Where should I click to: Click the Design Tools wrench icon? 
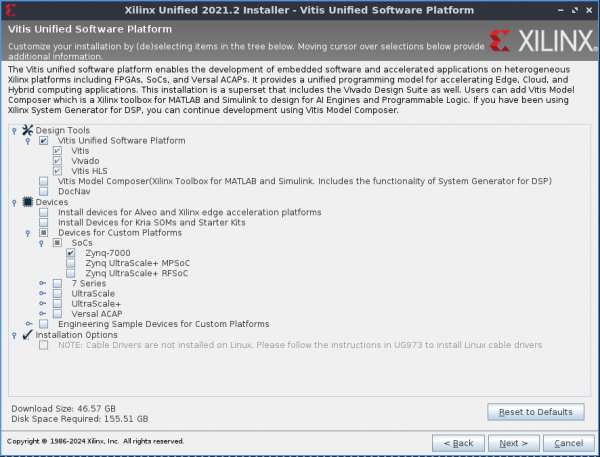coord(28,131)
